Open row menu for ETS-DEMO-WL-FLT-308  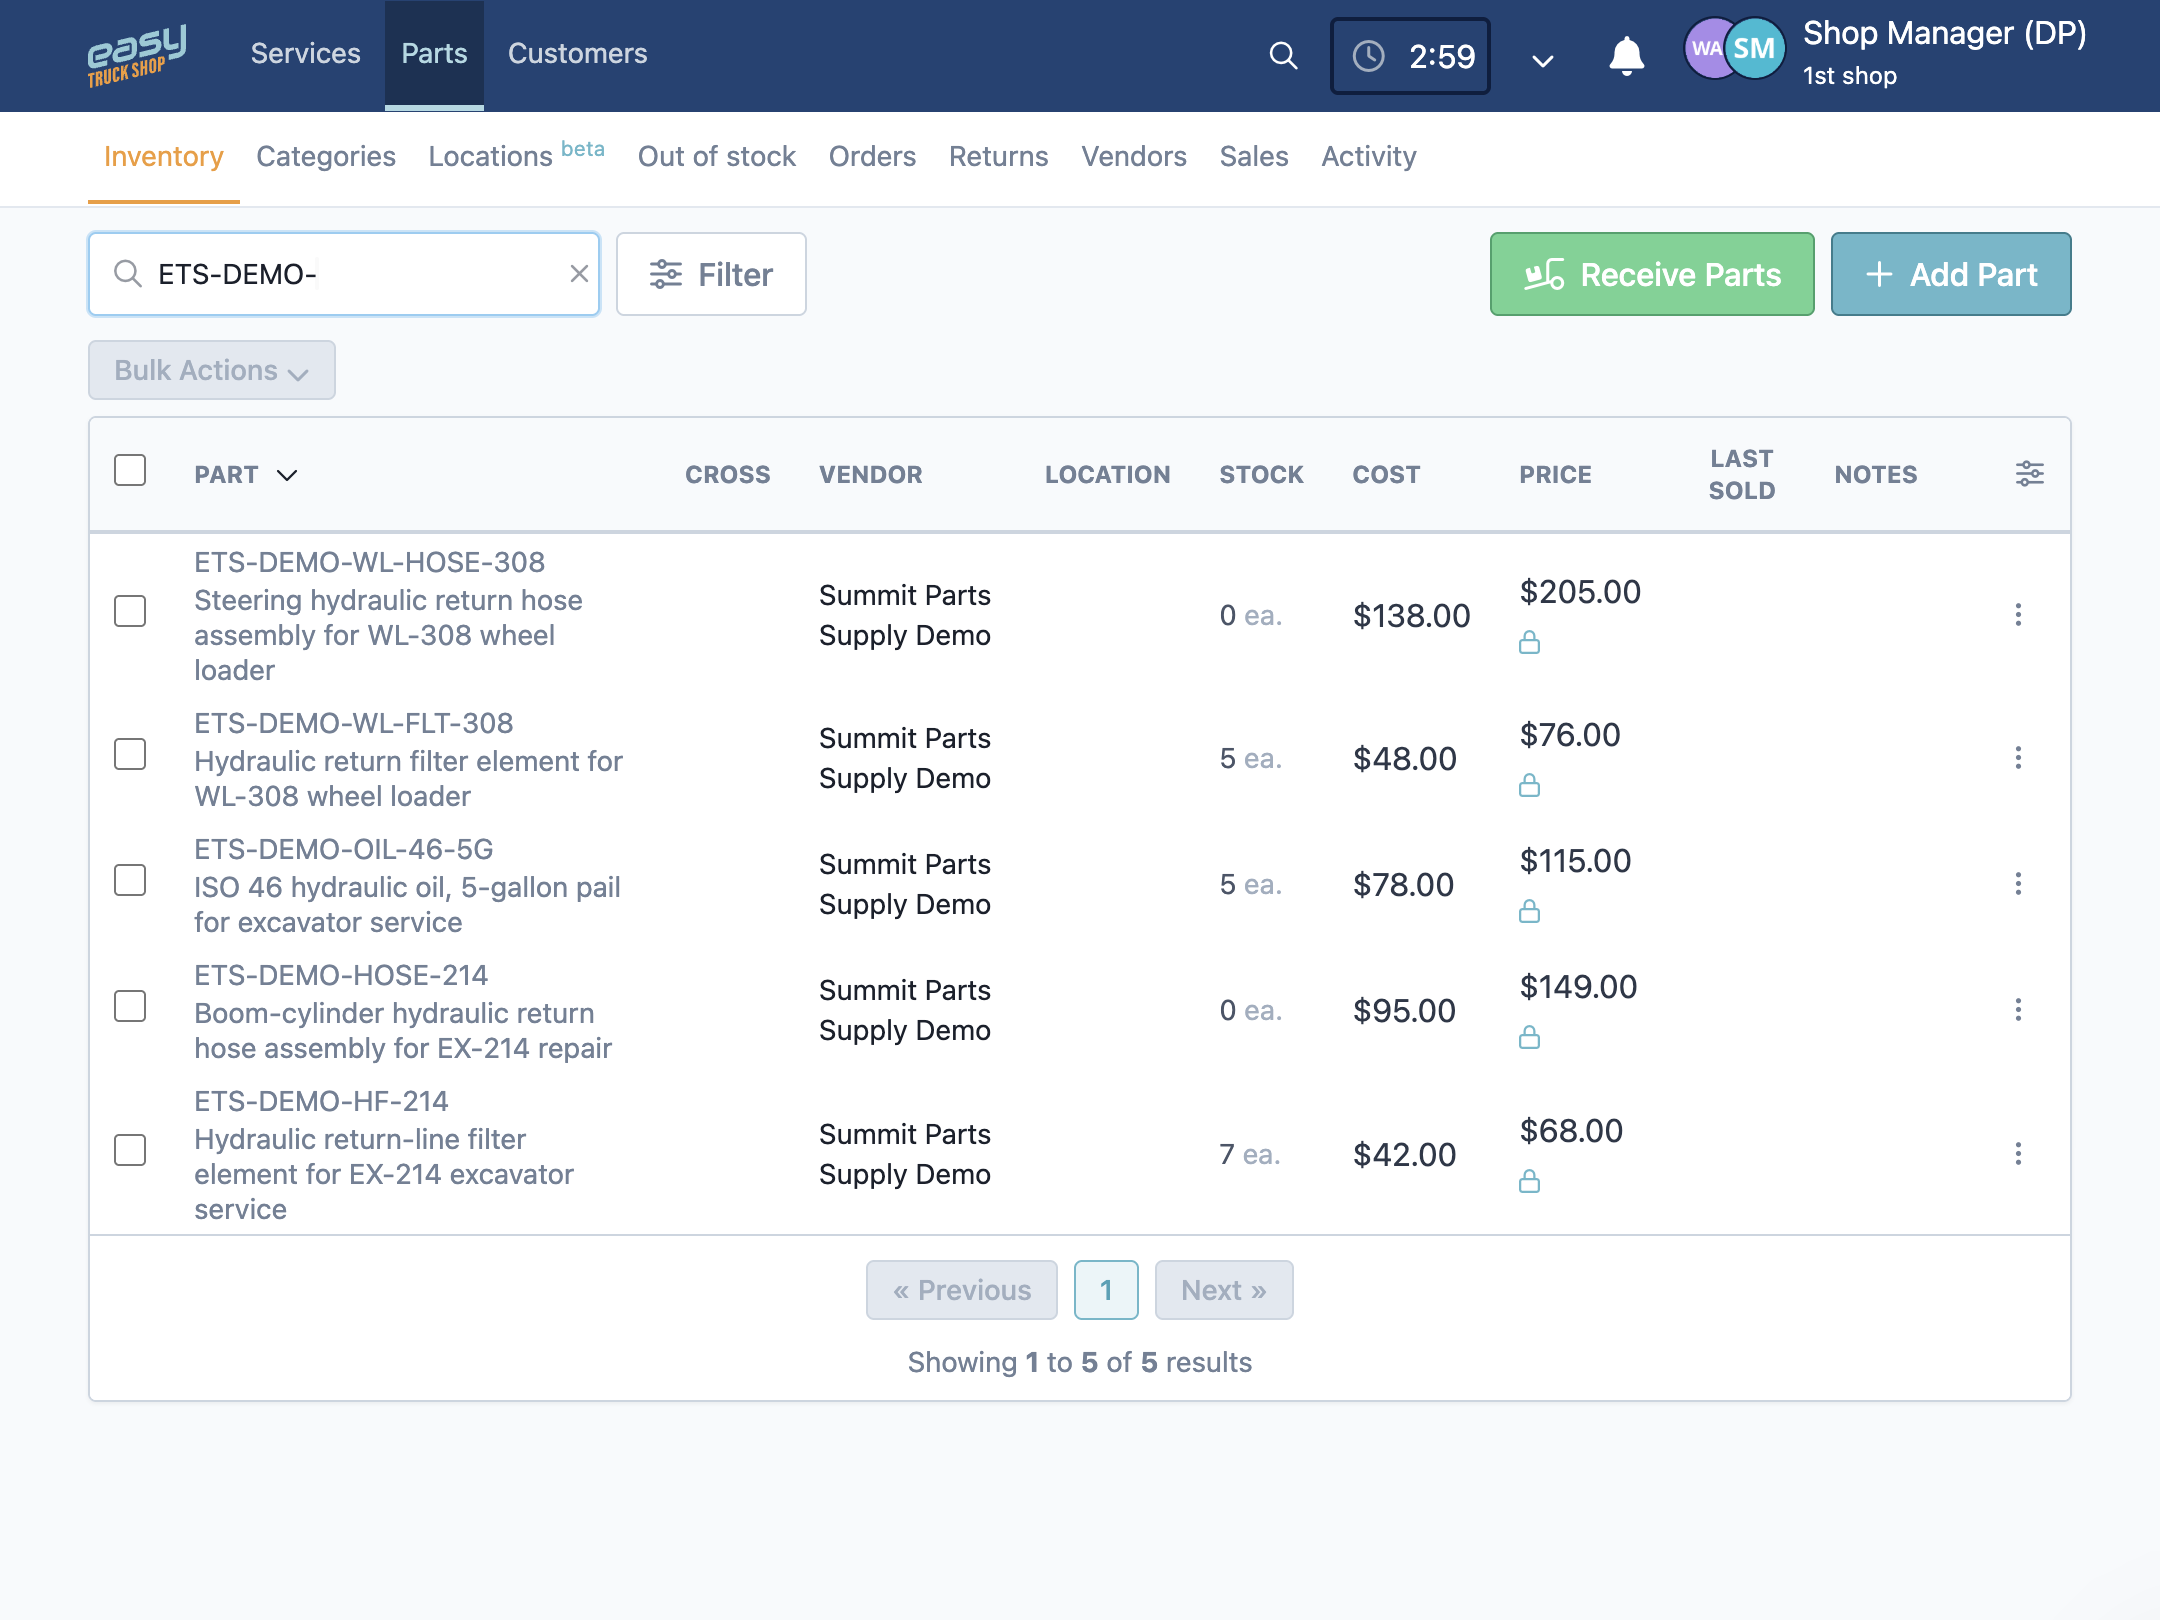pyautogui.click(x=2018, y=758)
